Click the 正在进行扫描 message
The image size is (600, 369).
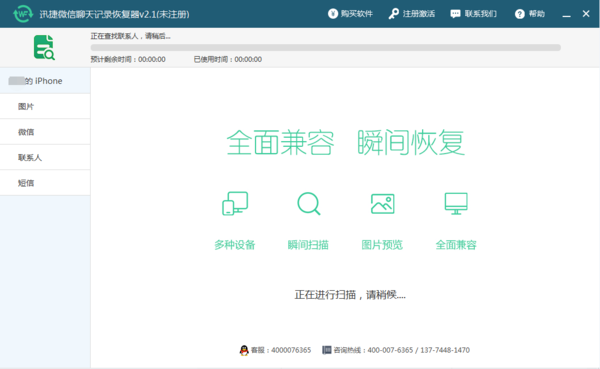click(x=350, y=295)
